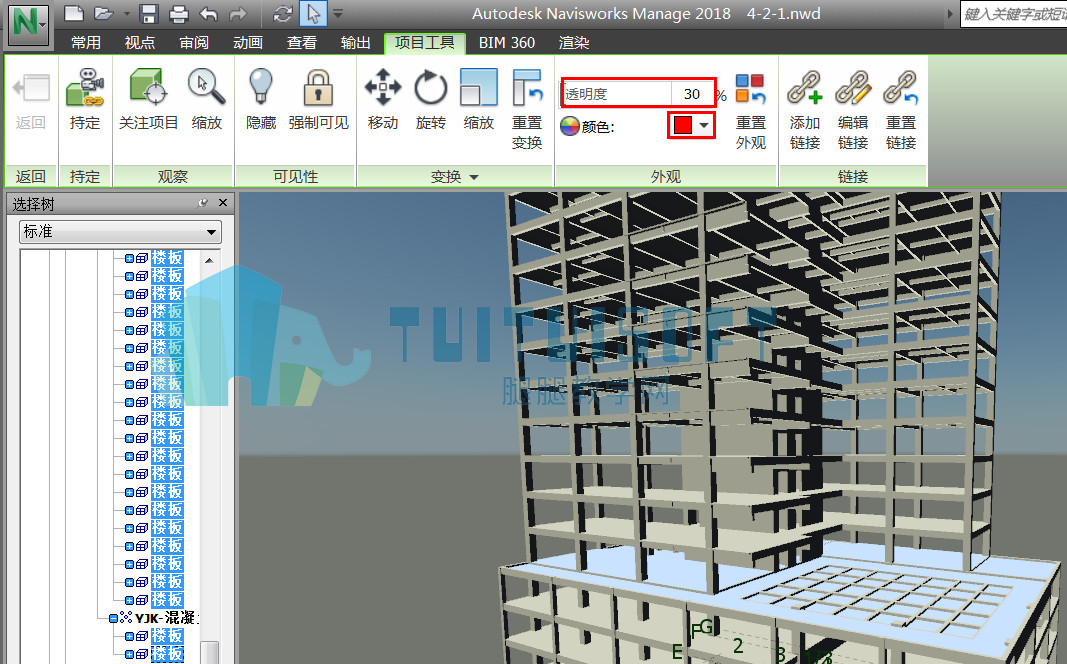Click the Reset Links (重置链接) button
The width and height of the screenshot is (1067, 664).
click(x=901, y=110)
